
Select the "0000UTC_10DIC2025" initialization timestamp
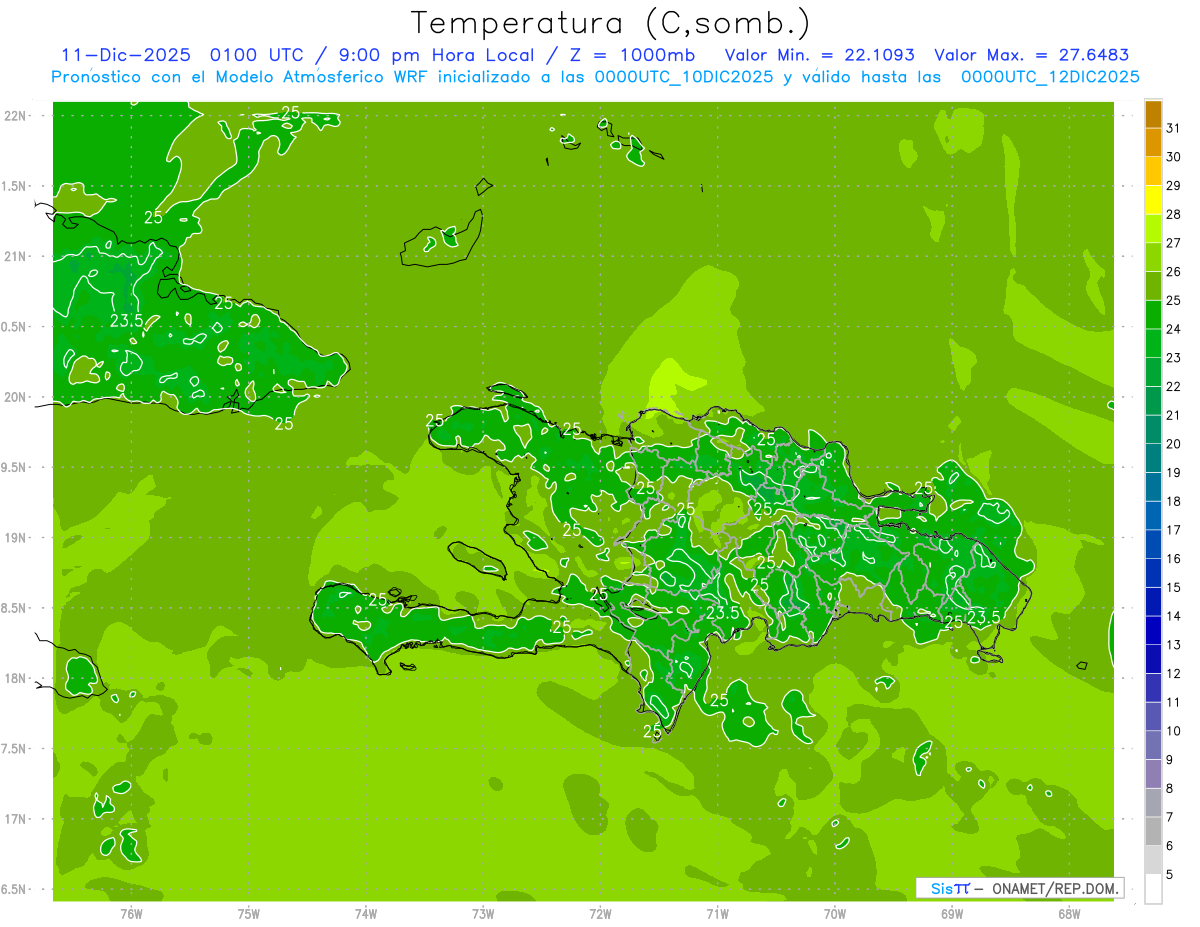pos(684,77)
